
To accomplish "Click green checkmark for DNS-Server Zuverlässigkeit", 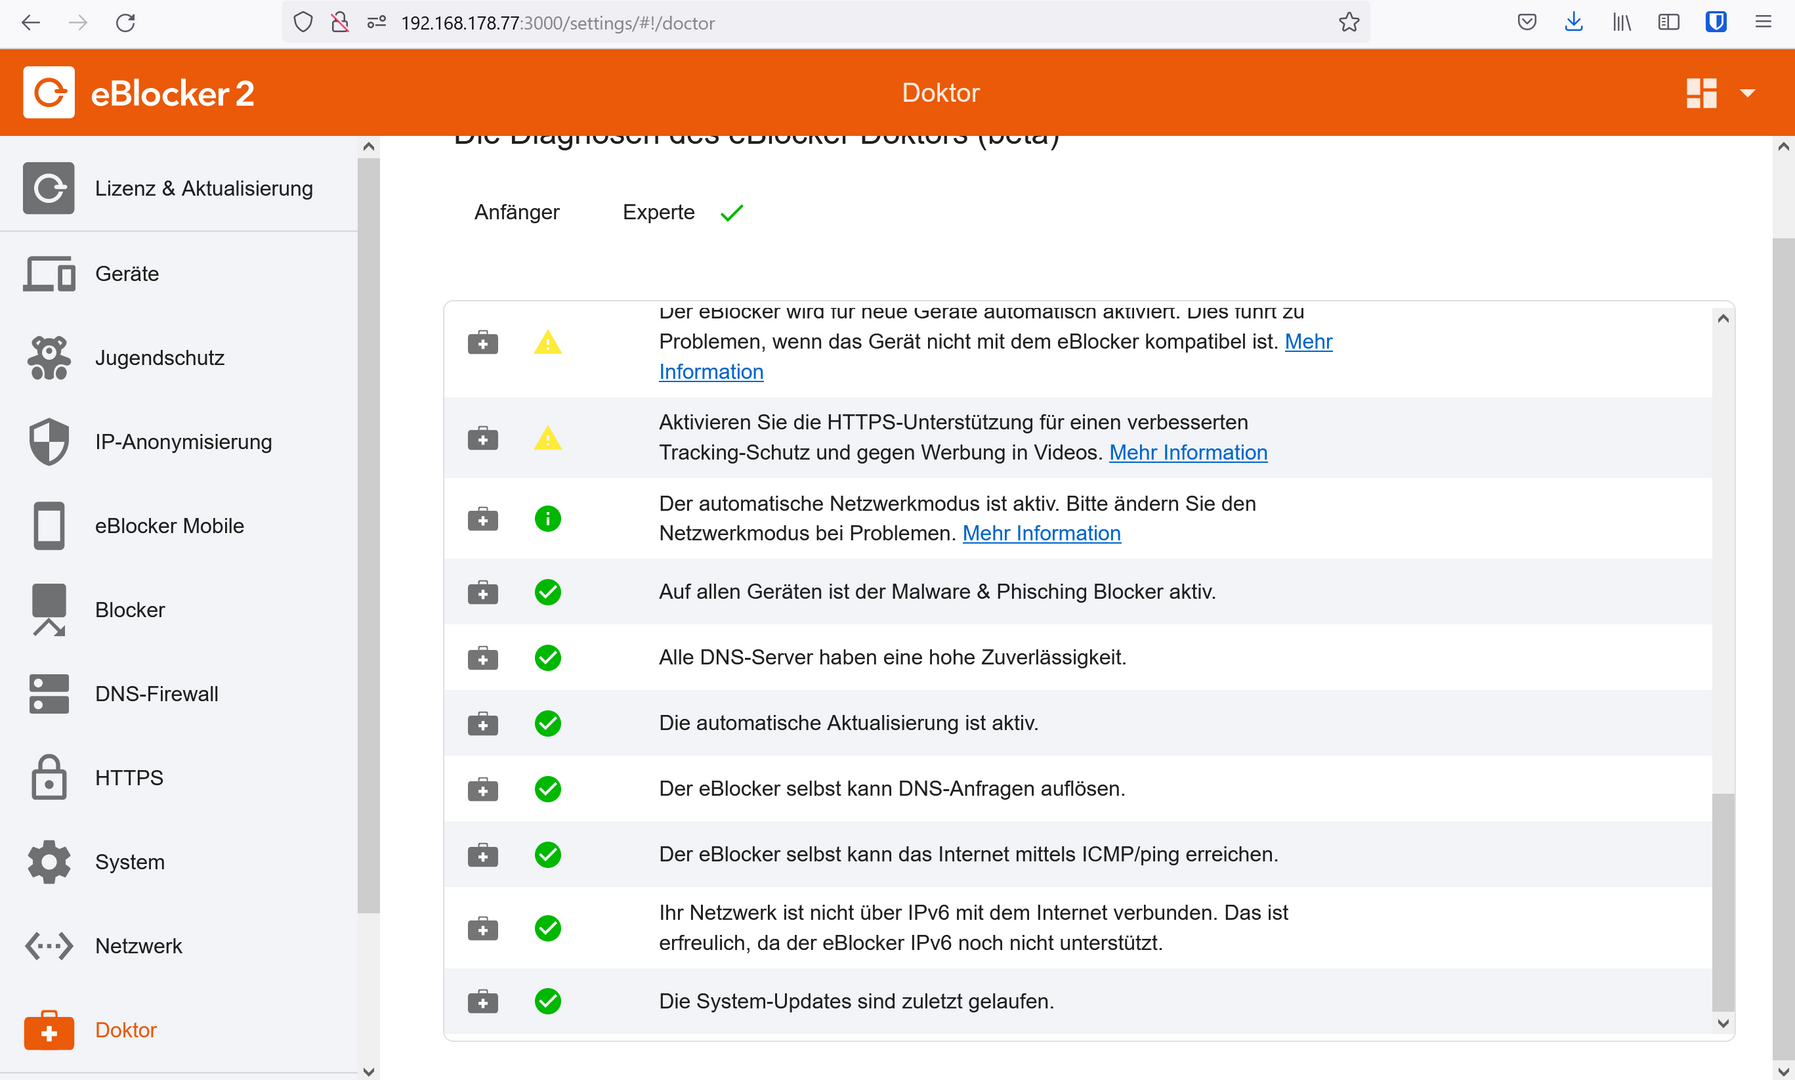I will click(548, 658).
